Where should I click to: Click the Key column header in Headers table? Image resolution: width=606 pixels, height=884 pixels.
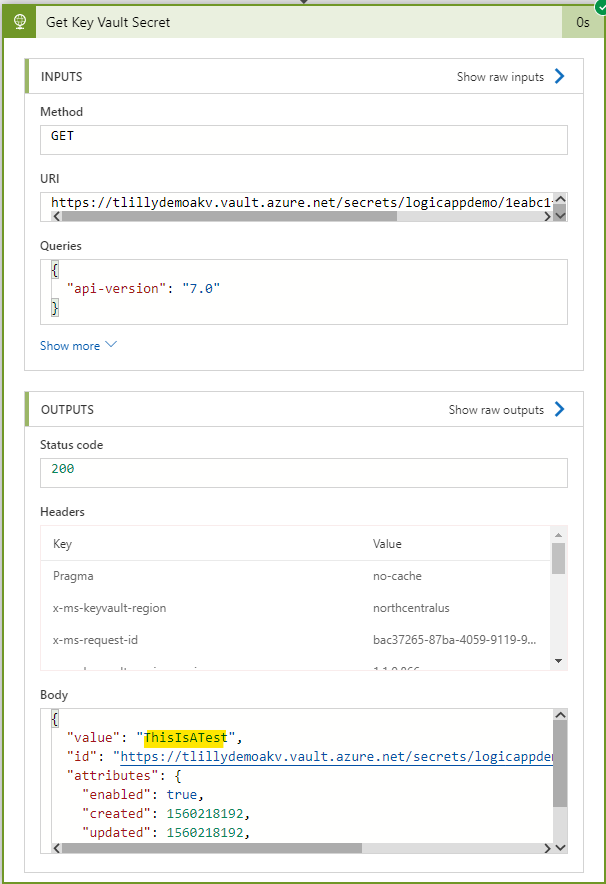point(62,544)
